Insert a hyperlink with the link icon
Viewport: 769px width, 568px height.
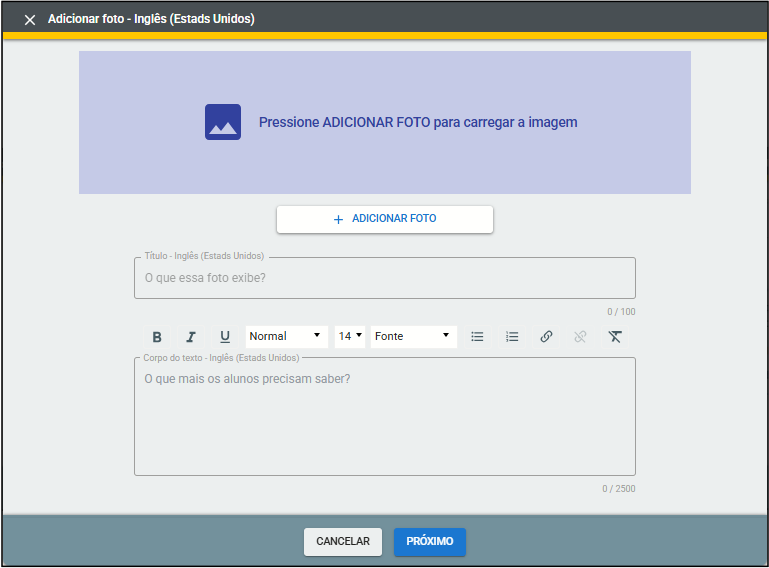coord(546,337)
